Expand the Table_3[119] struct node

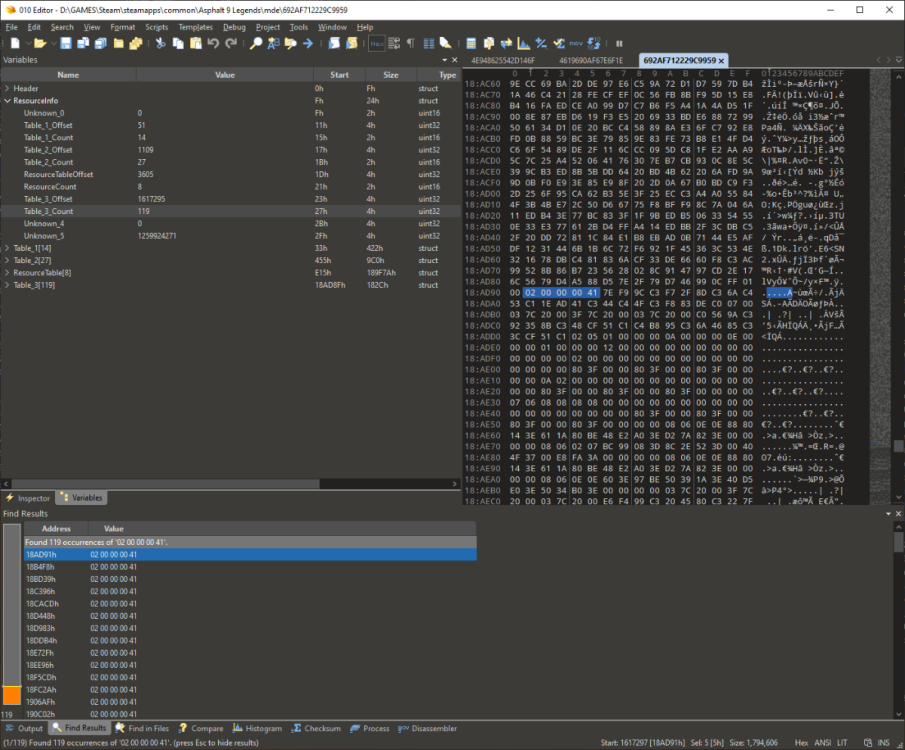[x=7, y=285]
